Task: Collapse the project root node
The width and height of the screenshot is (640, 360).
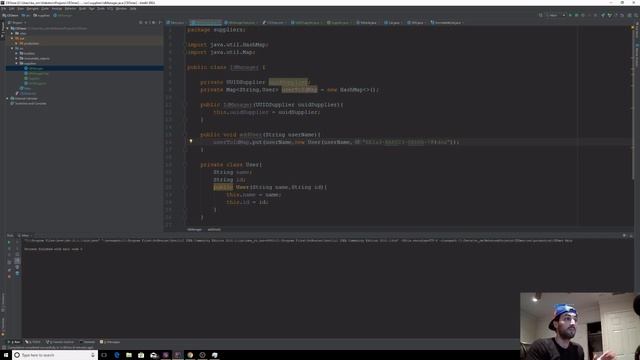Action: click(x=7, y=28)
